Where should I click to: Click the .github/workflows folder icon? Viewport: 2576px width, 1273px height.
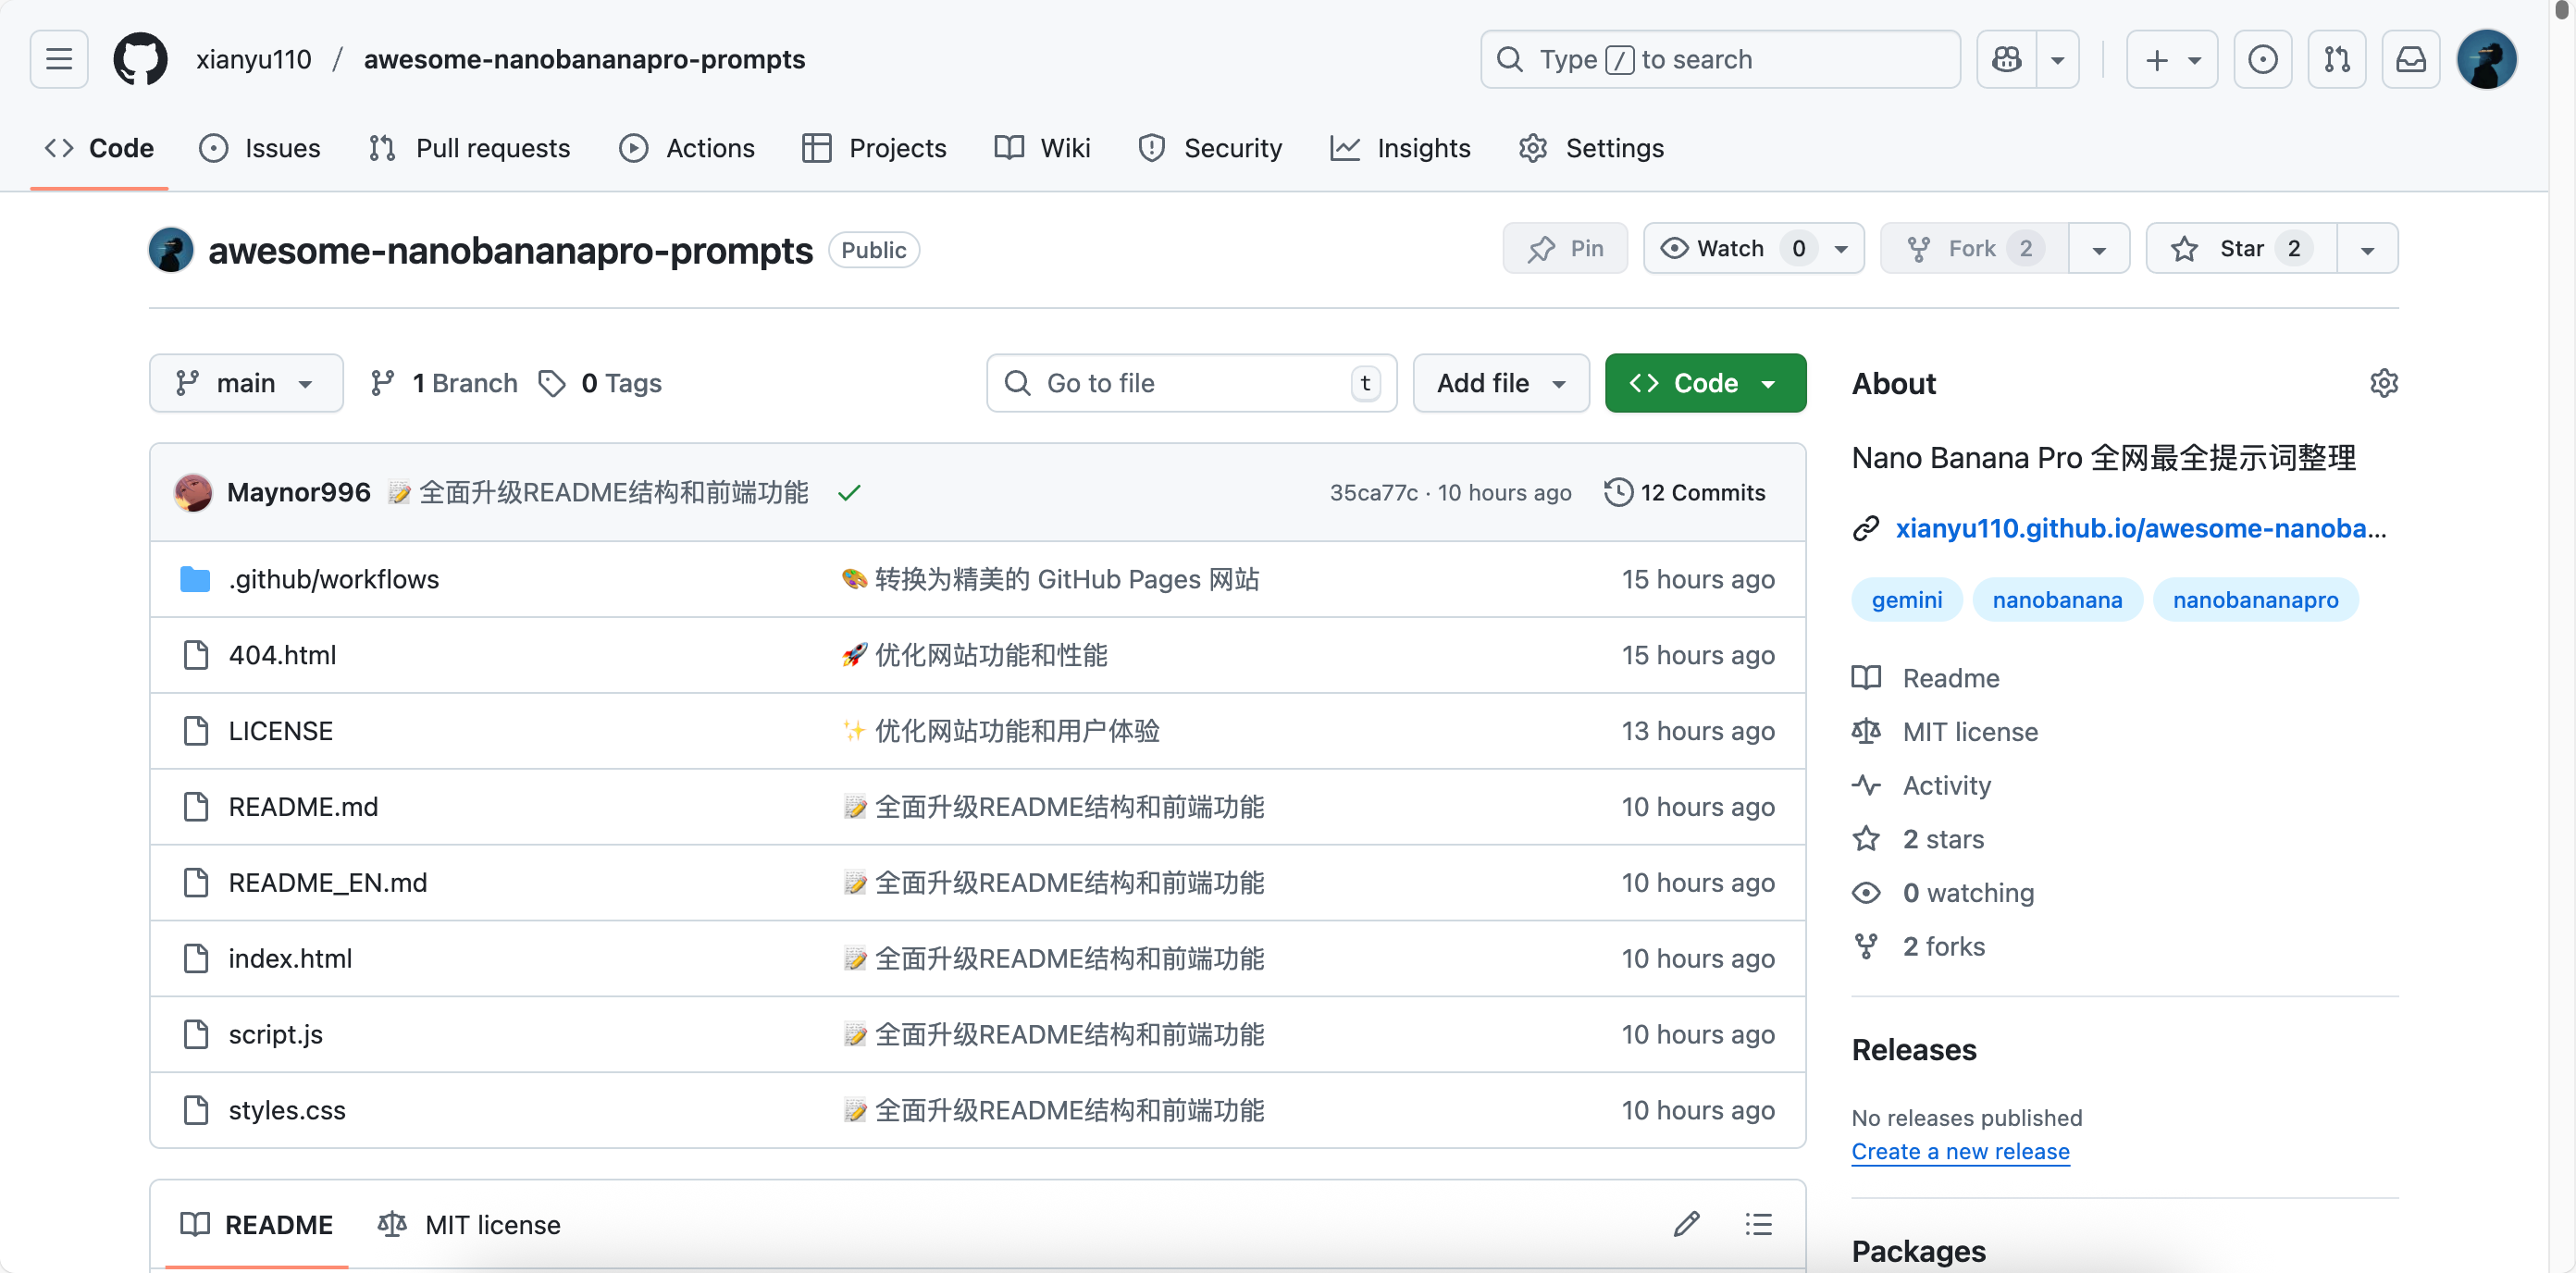tap(195, 579)
